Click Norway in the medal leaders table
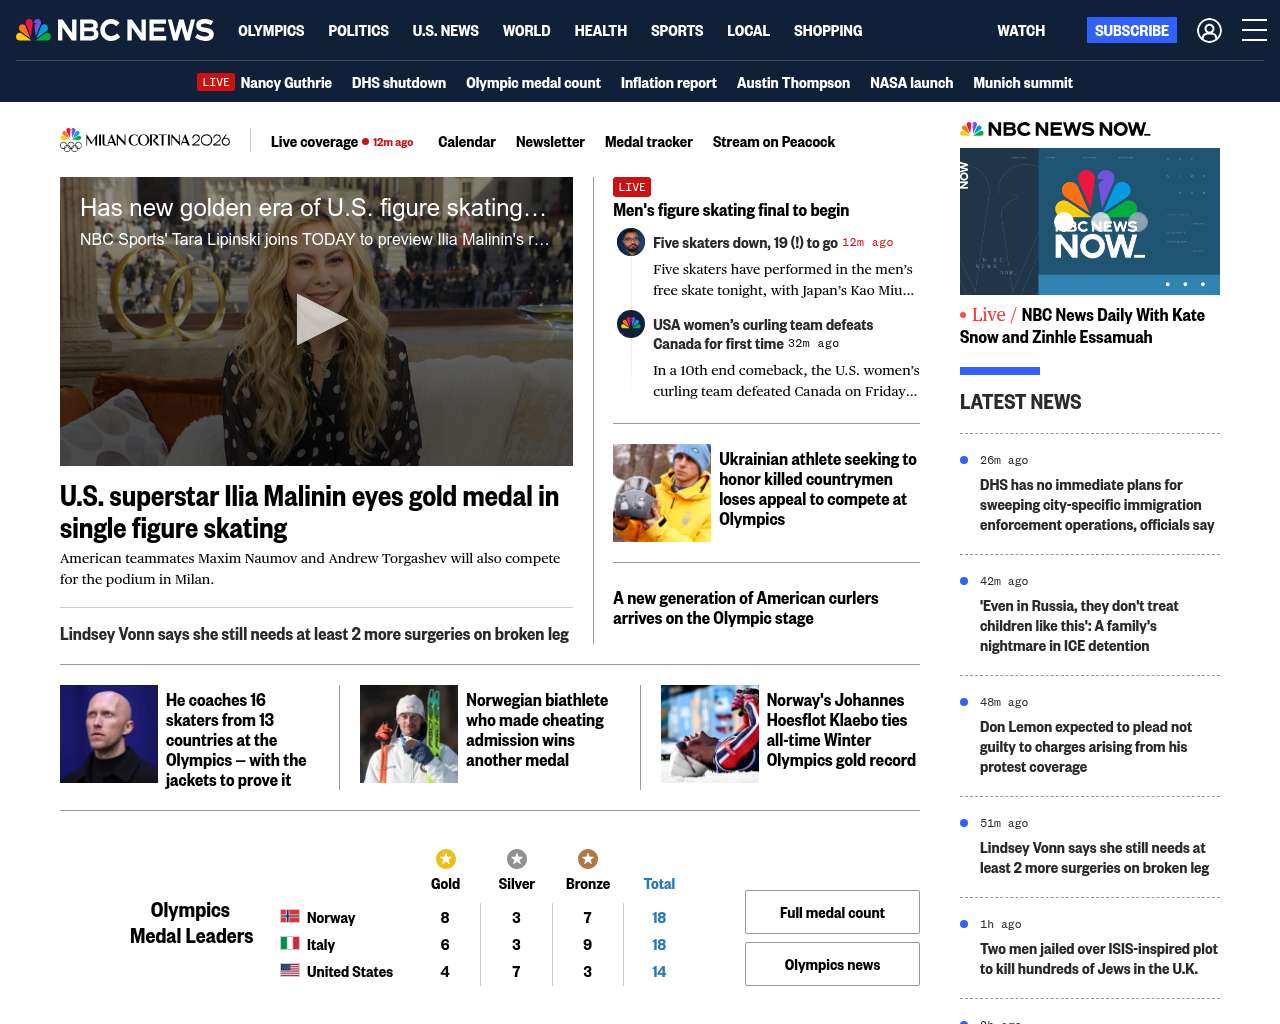 pyautogui.click(x=331, y=918)
